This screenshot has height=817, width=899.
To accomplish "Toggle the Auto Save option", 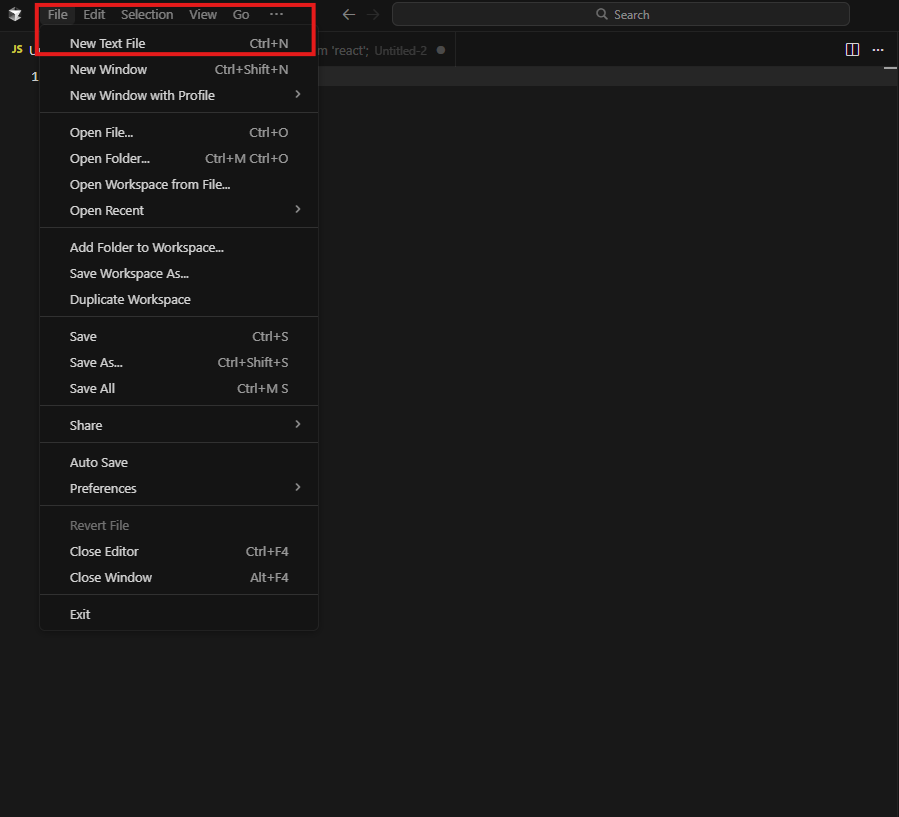I will tap(99, 462).
